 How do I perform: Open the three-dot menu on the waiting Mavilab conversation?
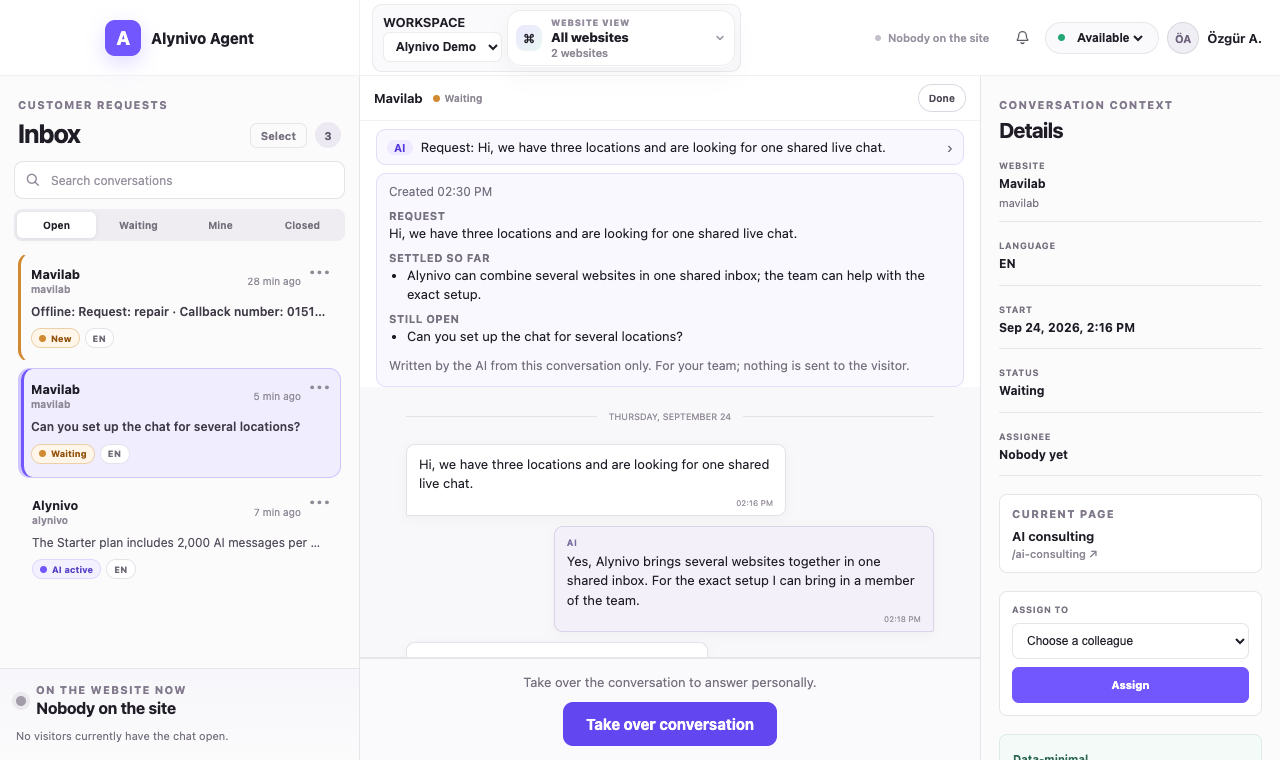point(320,387)
